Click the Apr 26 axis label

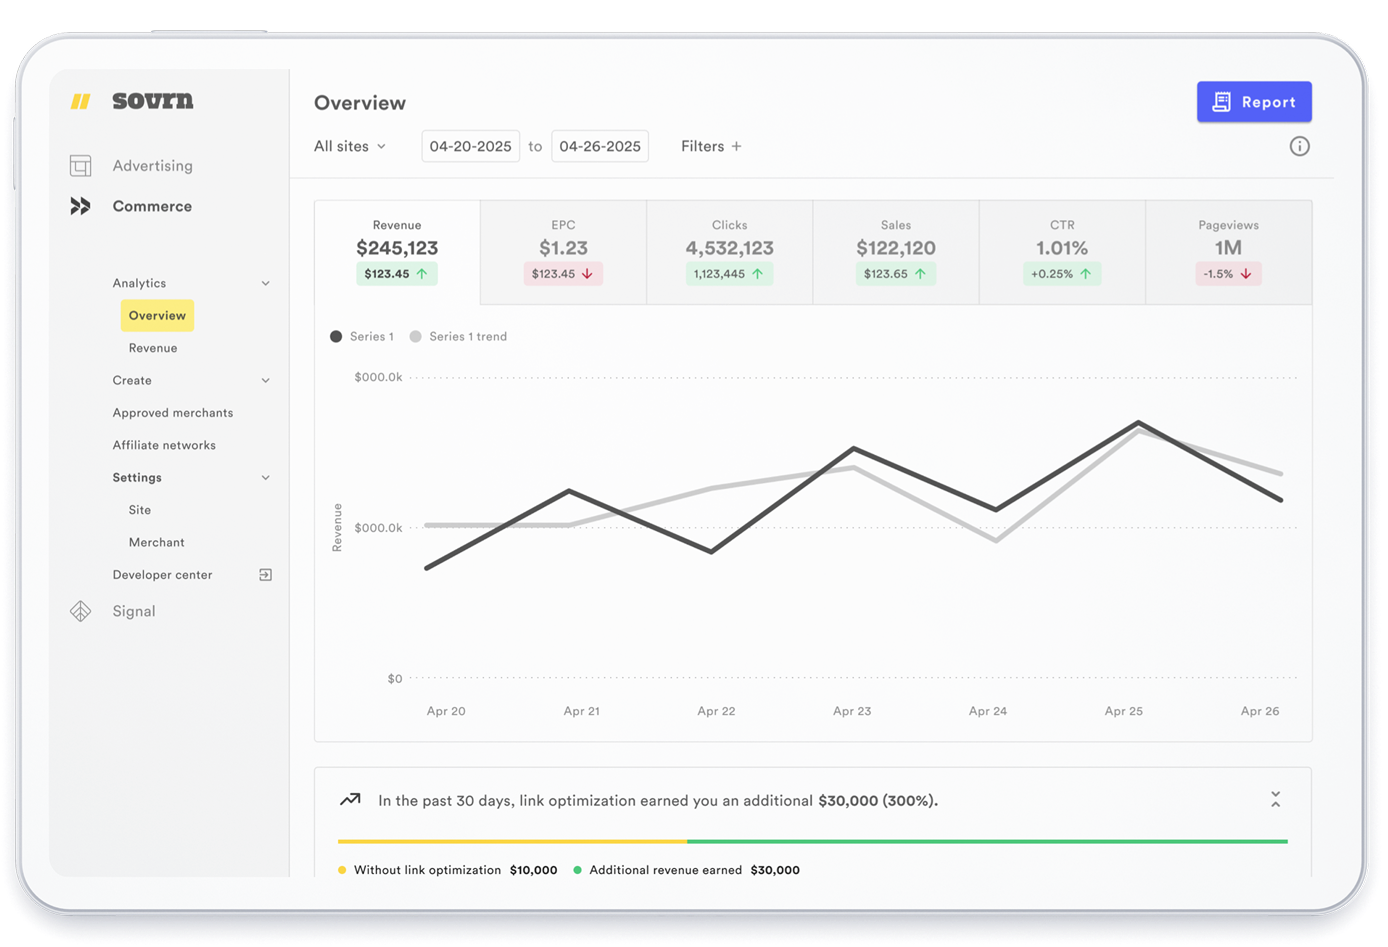tap(1260, 711)
